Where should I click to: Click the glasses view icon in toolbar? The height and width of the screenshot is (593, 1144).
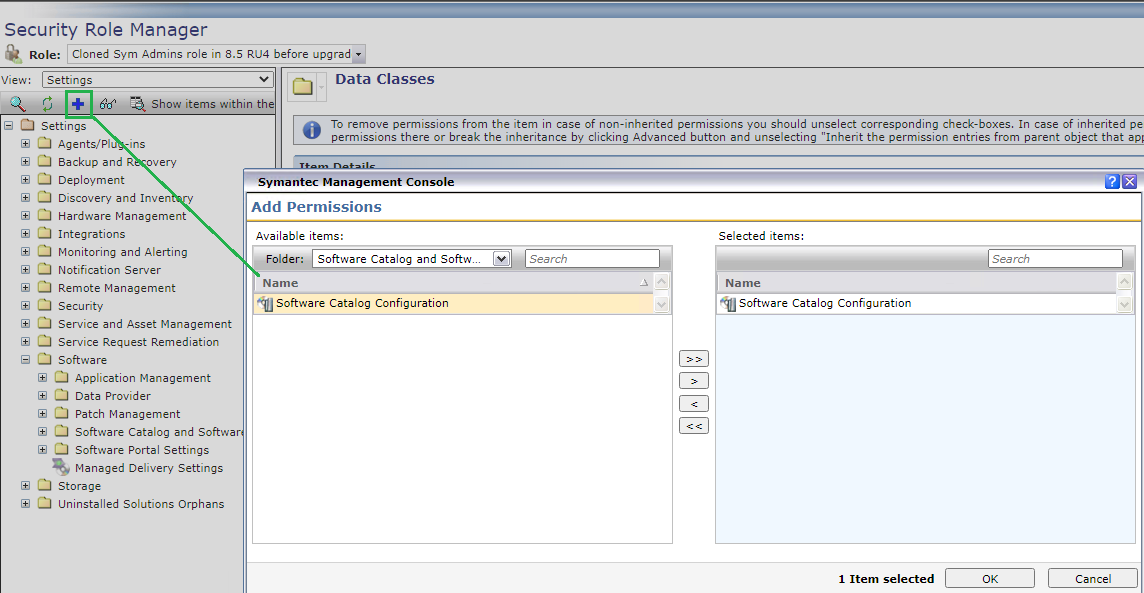point(108,103)
